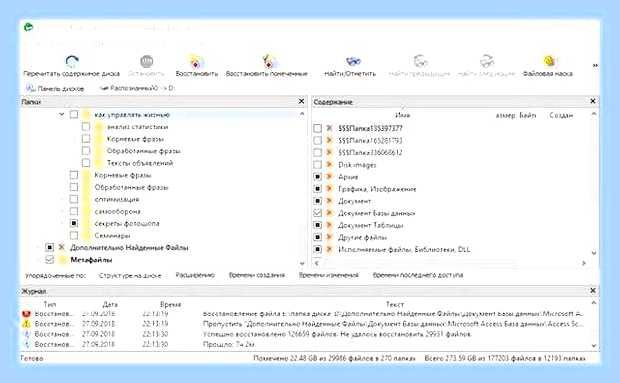620x383 pixels.
Task: Check the Тексты объявлений folder checkbox
Action: pyautogui.click(x=86, y=163)
